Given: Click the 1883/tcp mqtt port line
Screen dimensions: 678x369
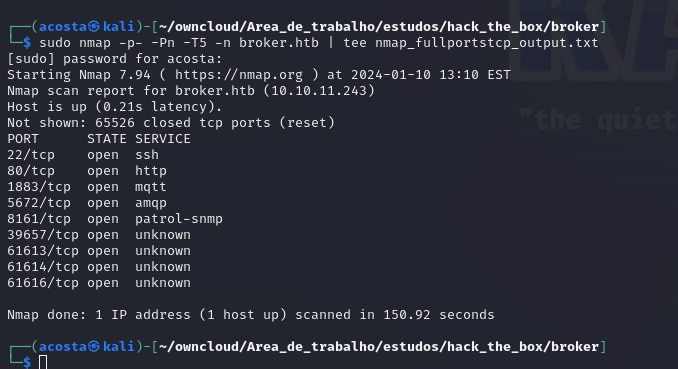Looking at the screenshot, I should [x=87, y=187].
